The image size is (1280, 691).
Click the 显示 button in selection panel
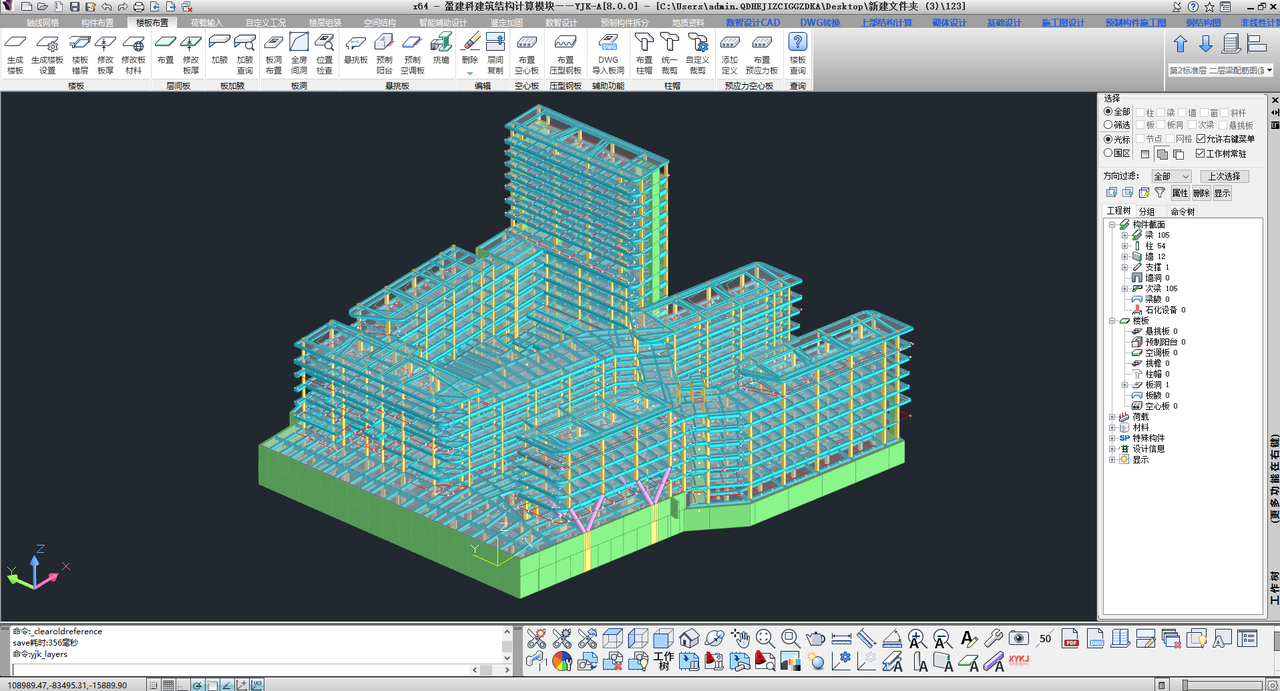[1222, 193]
